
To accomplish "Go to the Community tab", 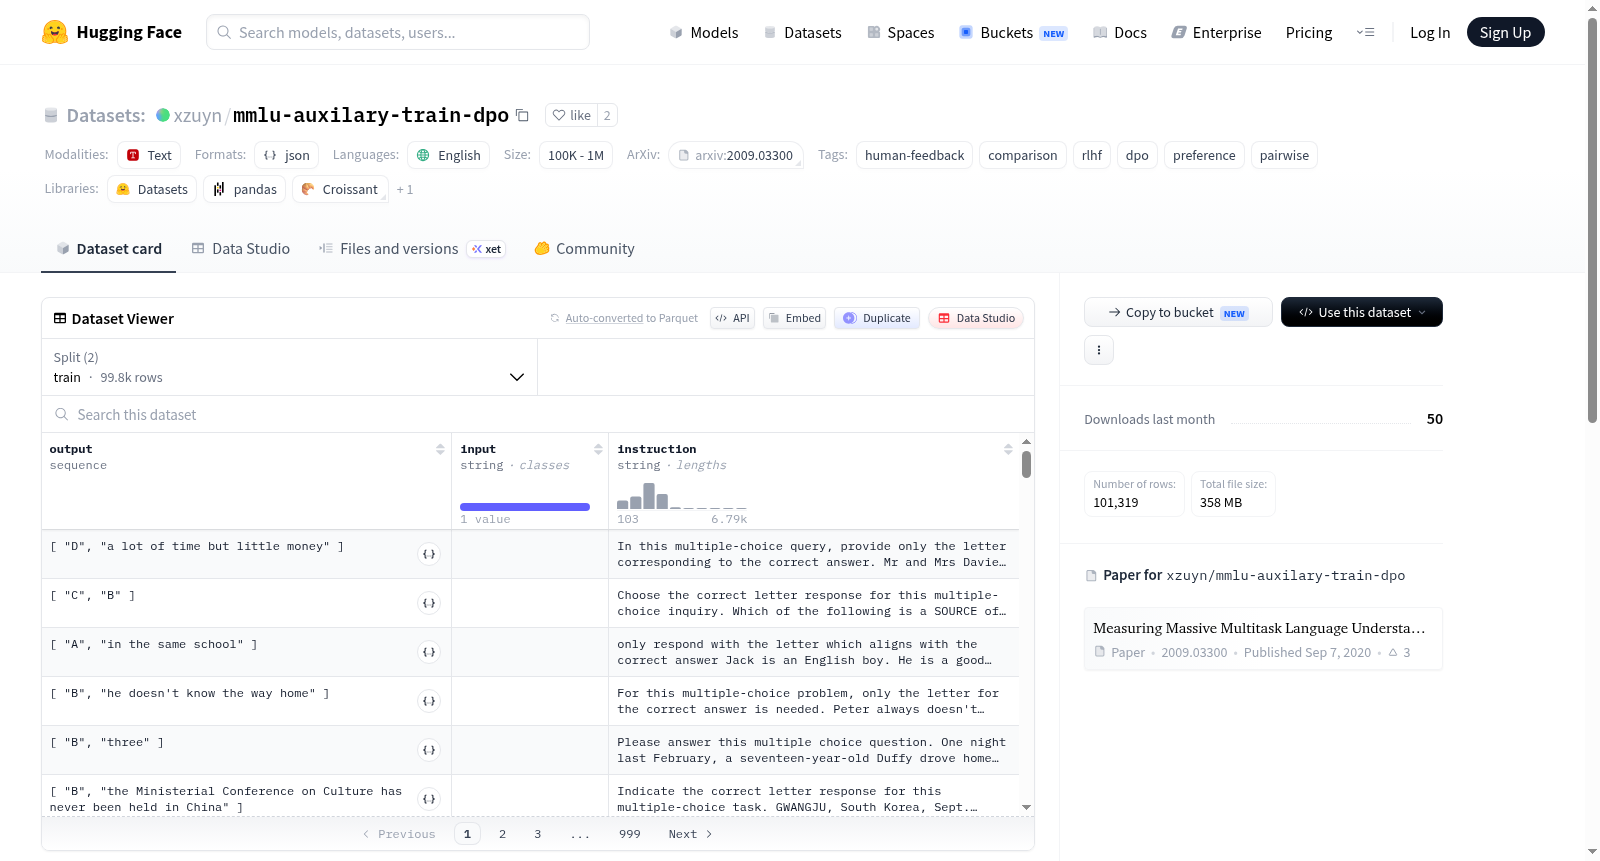I will point(585,249).
